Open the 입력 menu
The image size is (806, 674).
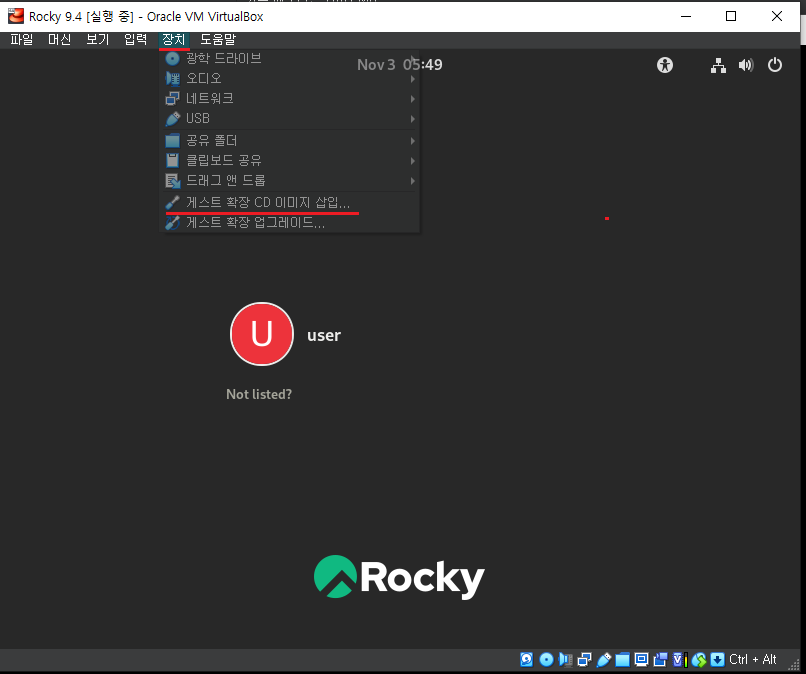[136, 40]
